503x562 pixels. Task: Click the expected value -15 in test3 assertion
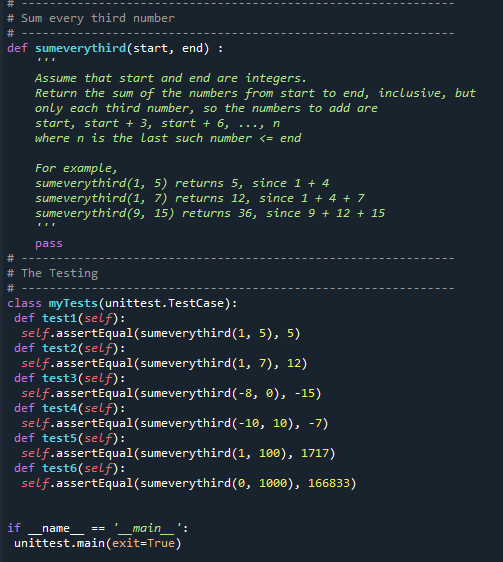click(304, 393)
